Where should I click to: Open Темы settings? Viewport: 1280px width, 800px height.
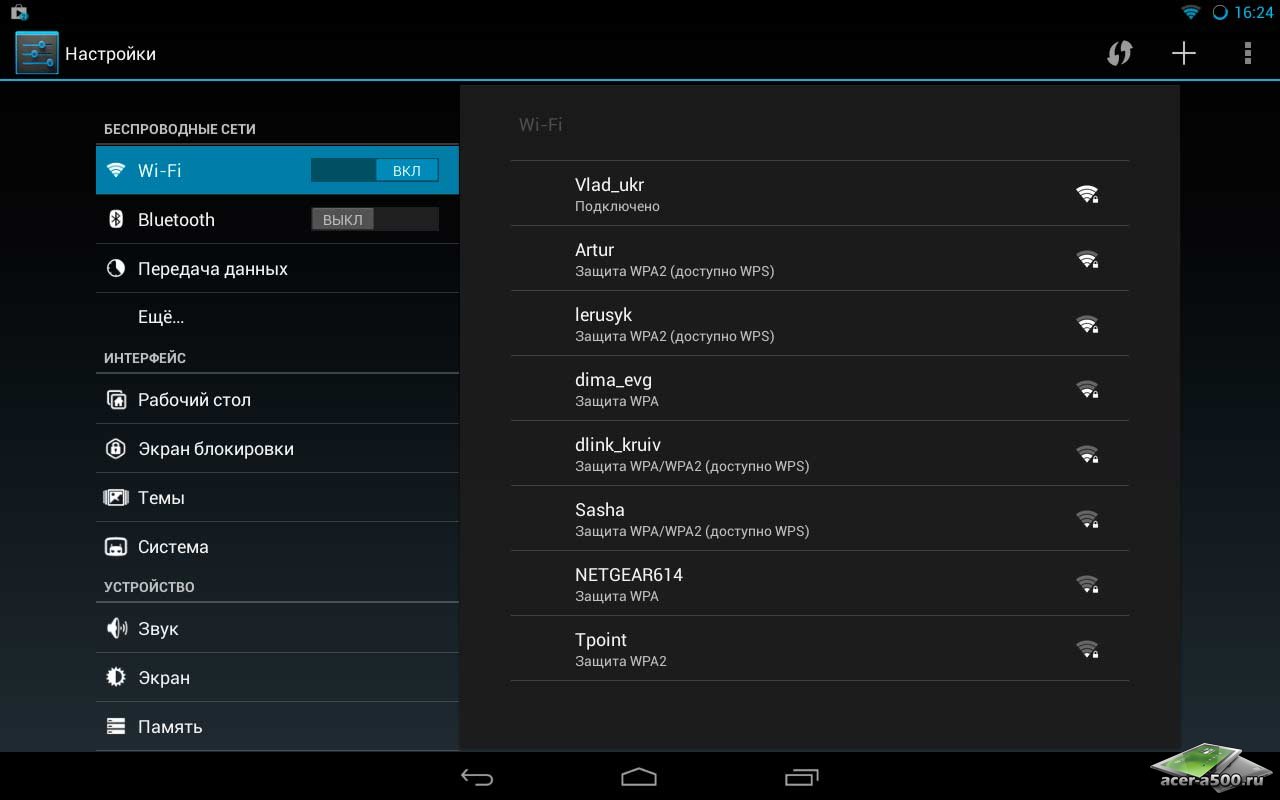point(277,497)
